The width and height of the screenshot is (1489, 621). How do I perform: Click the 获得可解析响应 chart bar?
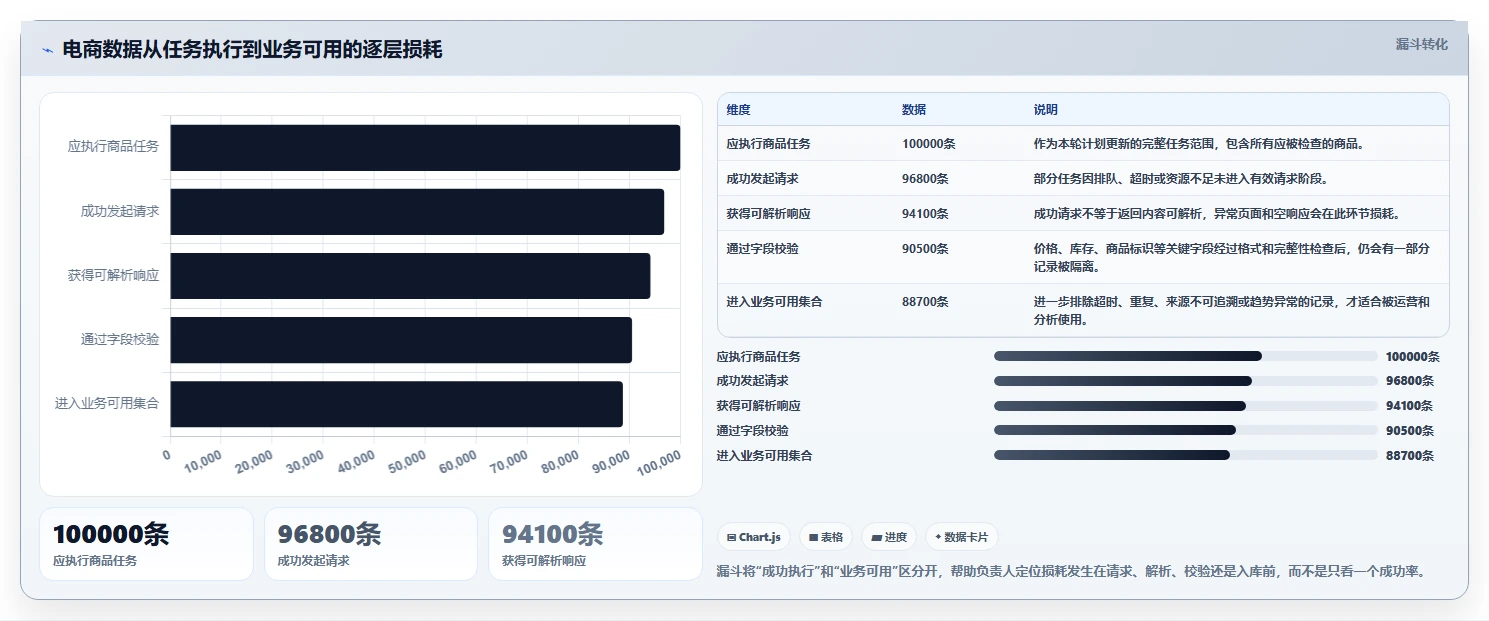pos(410,276)
